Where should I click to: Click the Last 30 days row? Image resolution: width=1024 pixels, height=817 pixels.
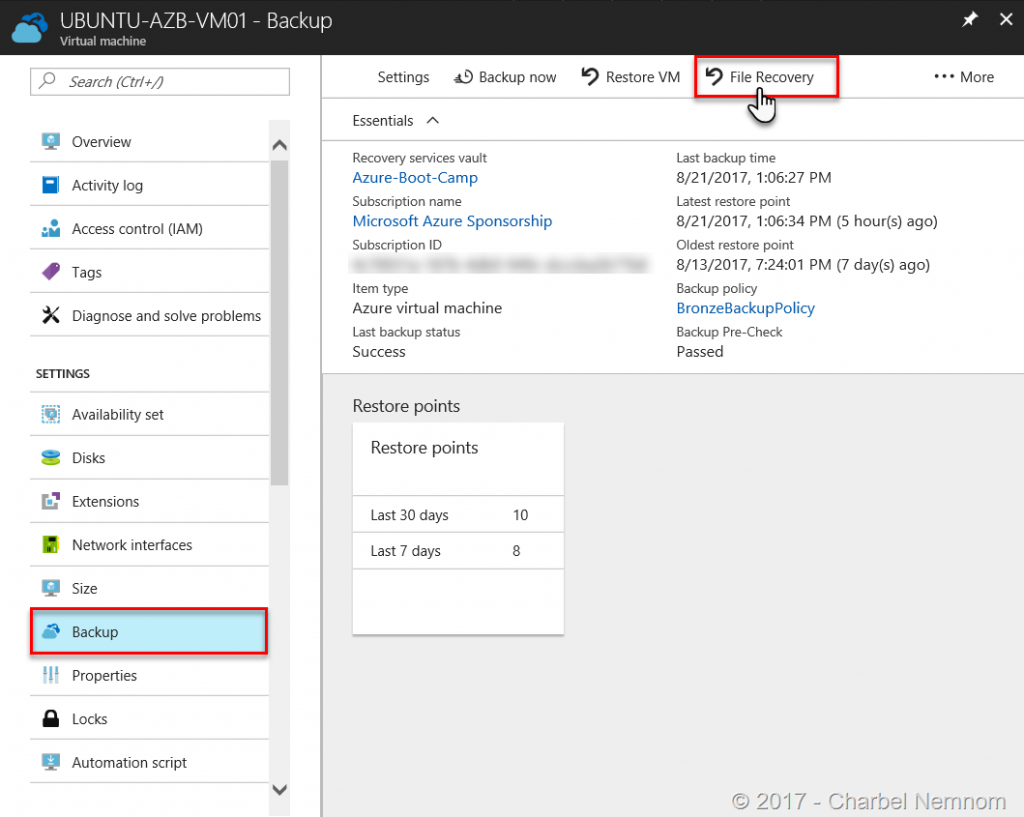(x=458, y=515)
